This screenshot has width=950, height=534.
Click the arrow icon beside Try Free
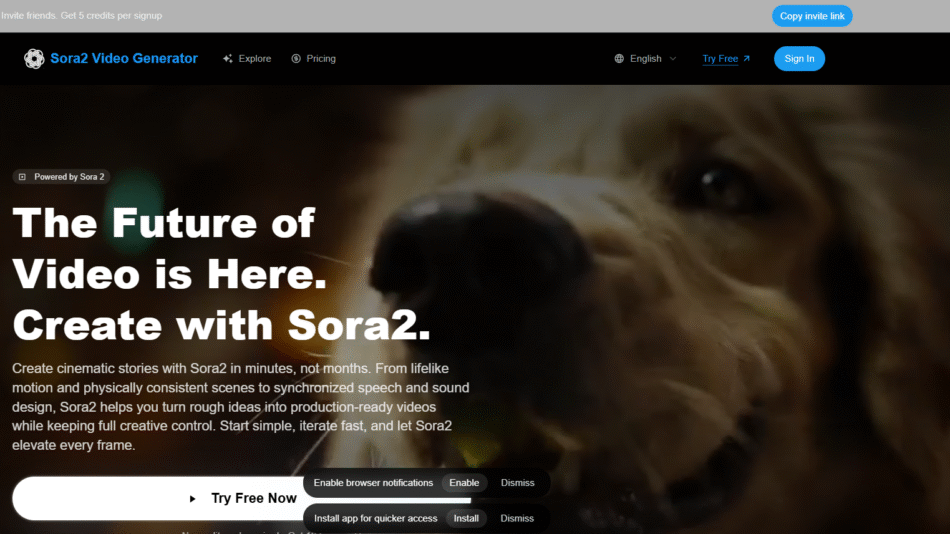pos(746,59)
